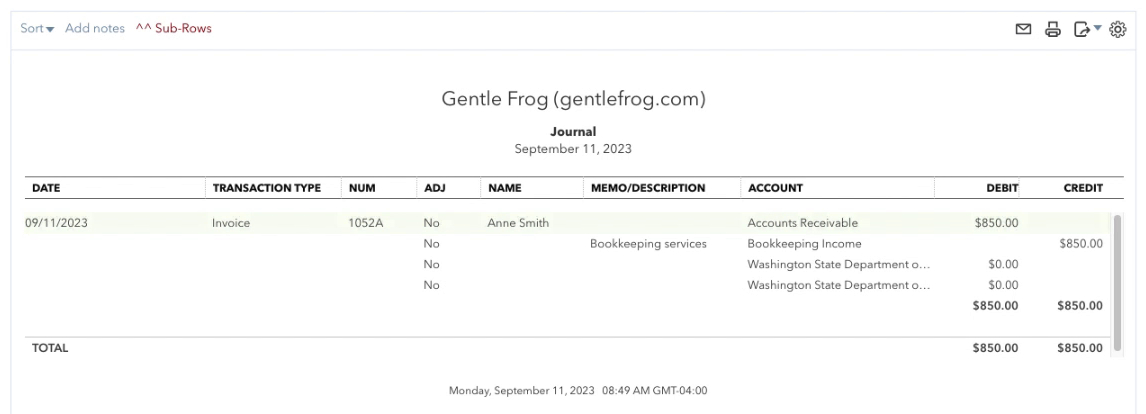Open the Invoice transaction link
1146x414 pixels.
click(231, 223)
